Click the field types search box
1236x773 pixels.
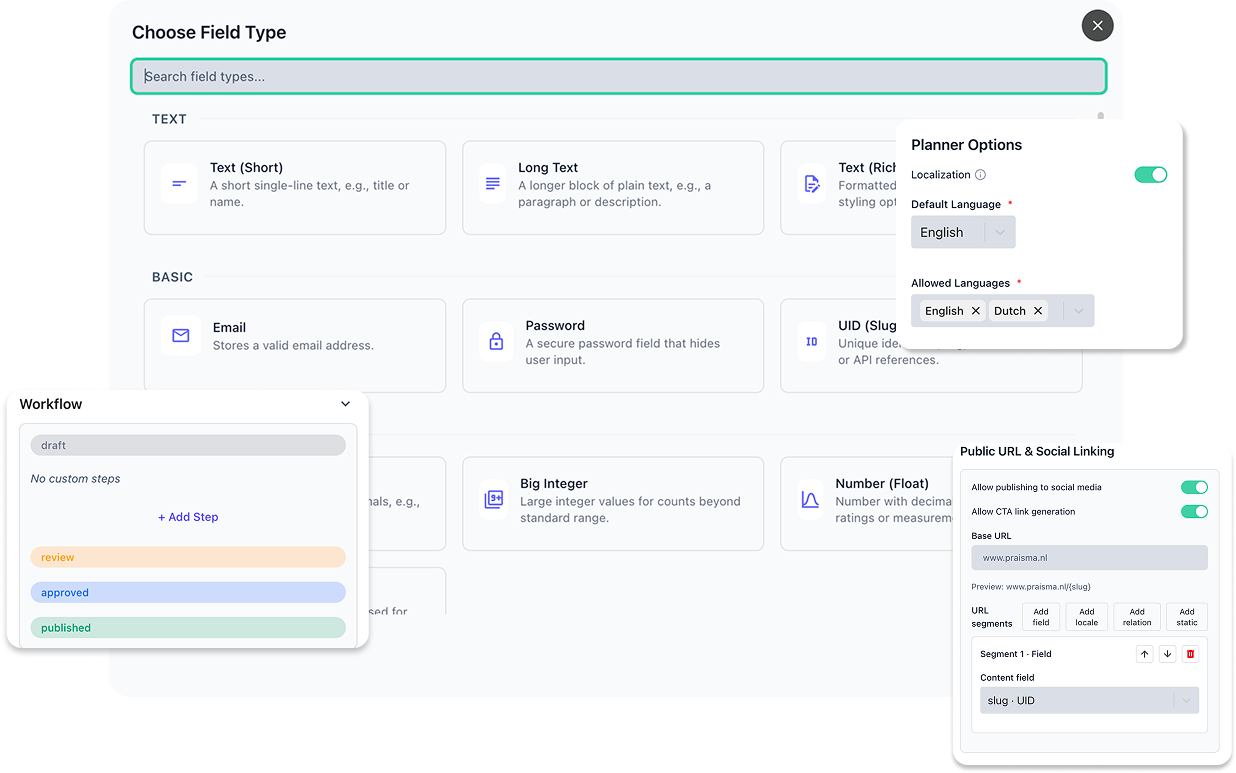(x=618, y=76)
